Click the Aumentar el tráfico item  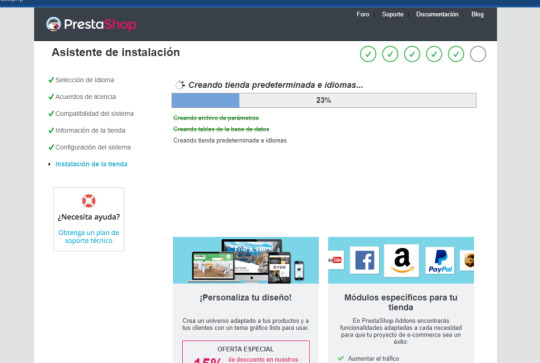tap(373, 359)
